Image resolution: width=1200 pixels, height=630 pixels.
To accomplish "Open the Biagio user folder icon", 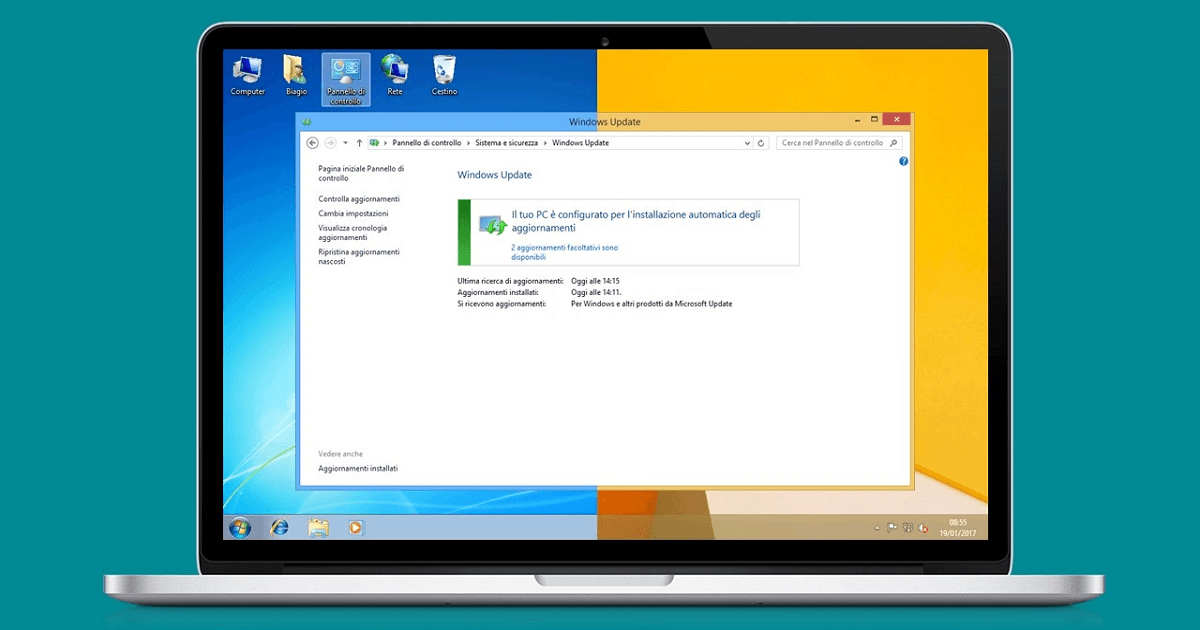I will (296, 76).
